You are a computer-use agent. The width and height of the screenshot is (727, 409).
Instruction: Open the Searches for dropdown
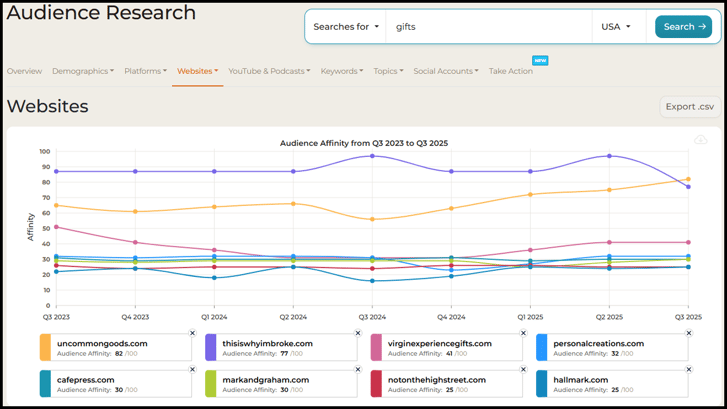[346, 27]
